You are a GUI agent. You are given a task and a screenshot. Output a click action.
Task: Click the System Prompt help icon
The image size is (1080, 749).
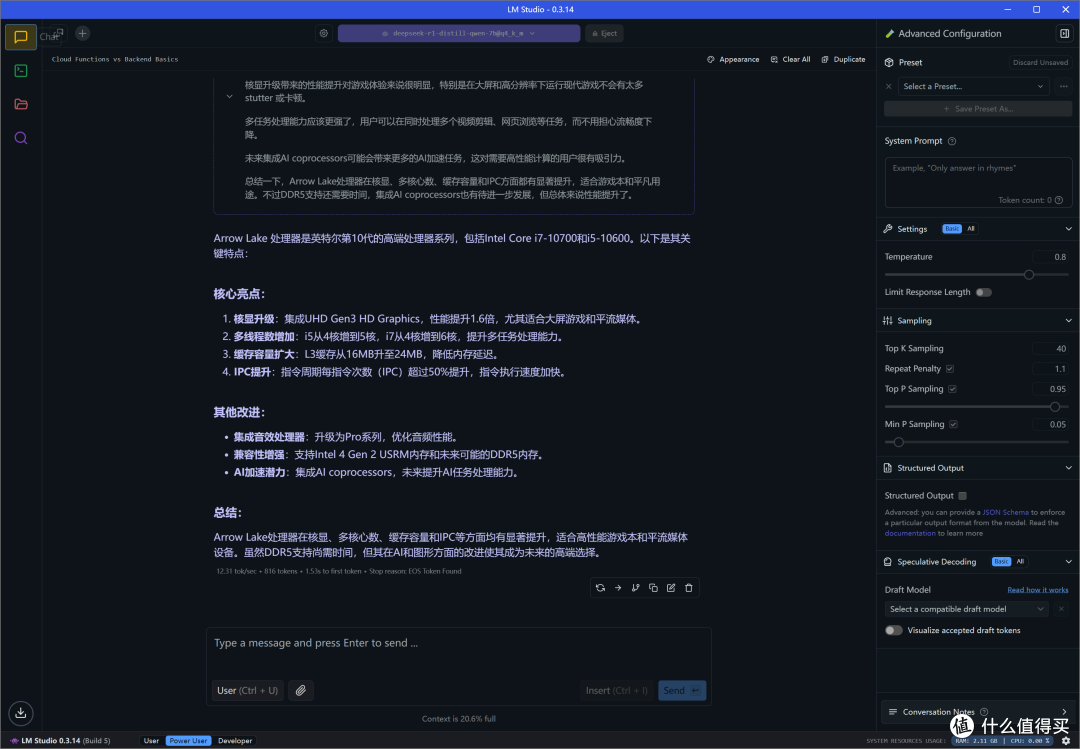952,141
